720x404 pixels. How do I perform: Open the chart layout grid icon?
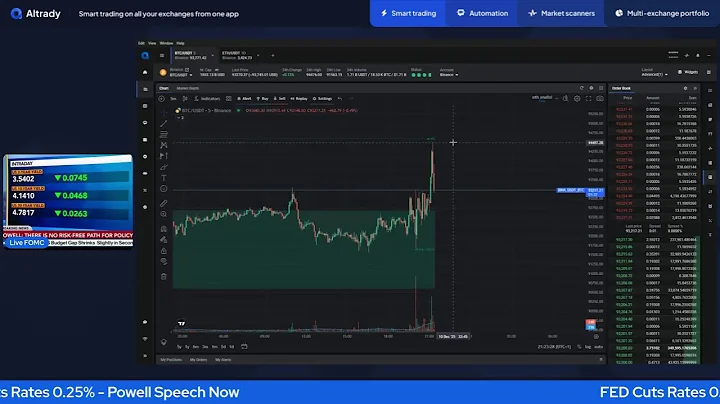229,99
